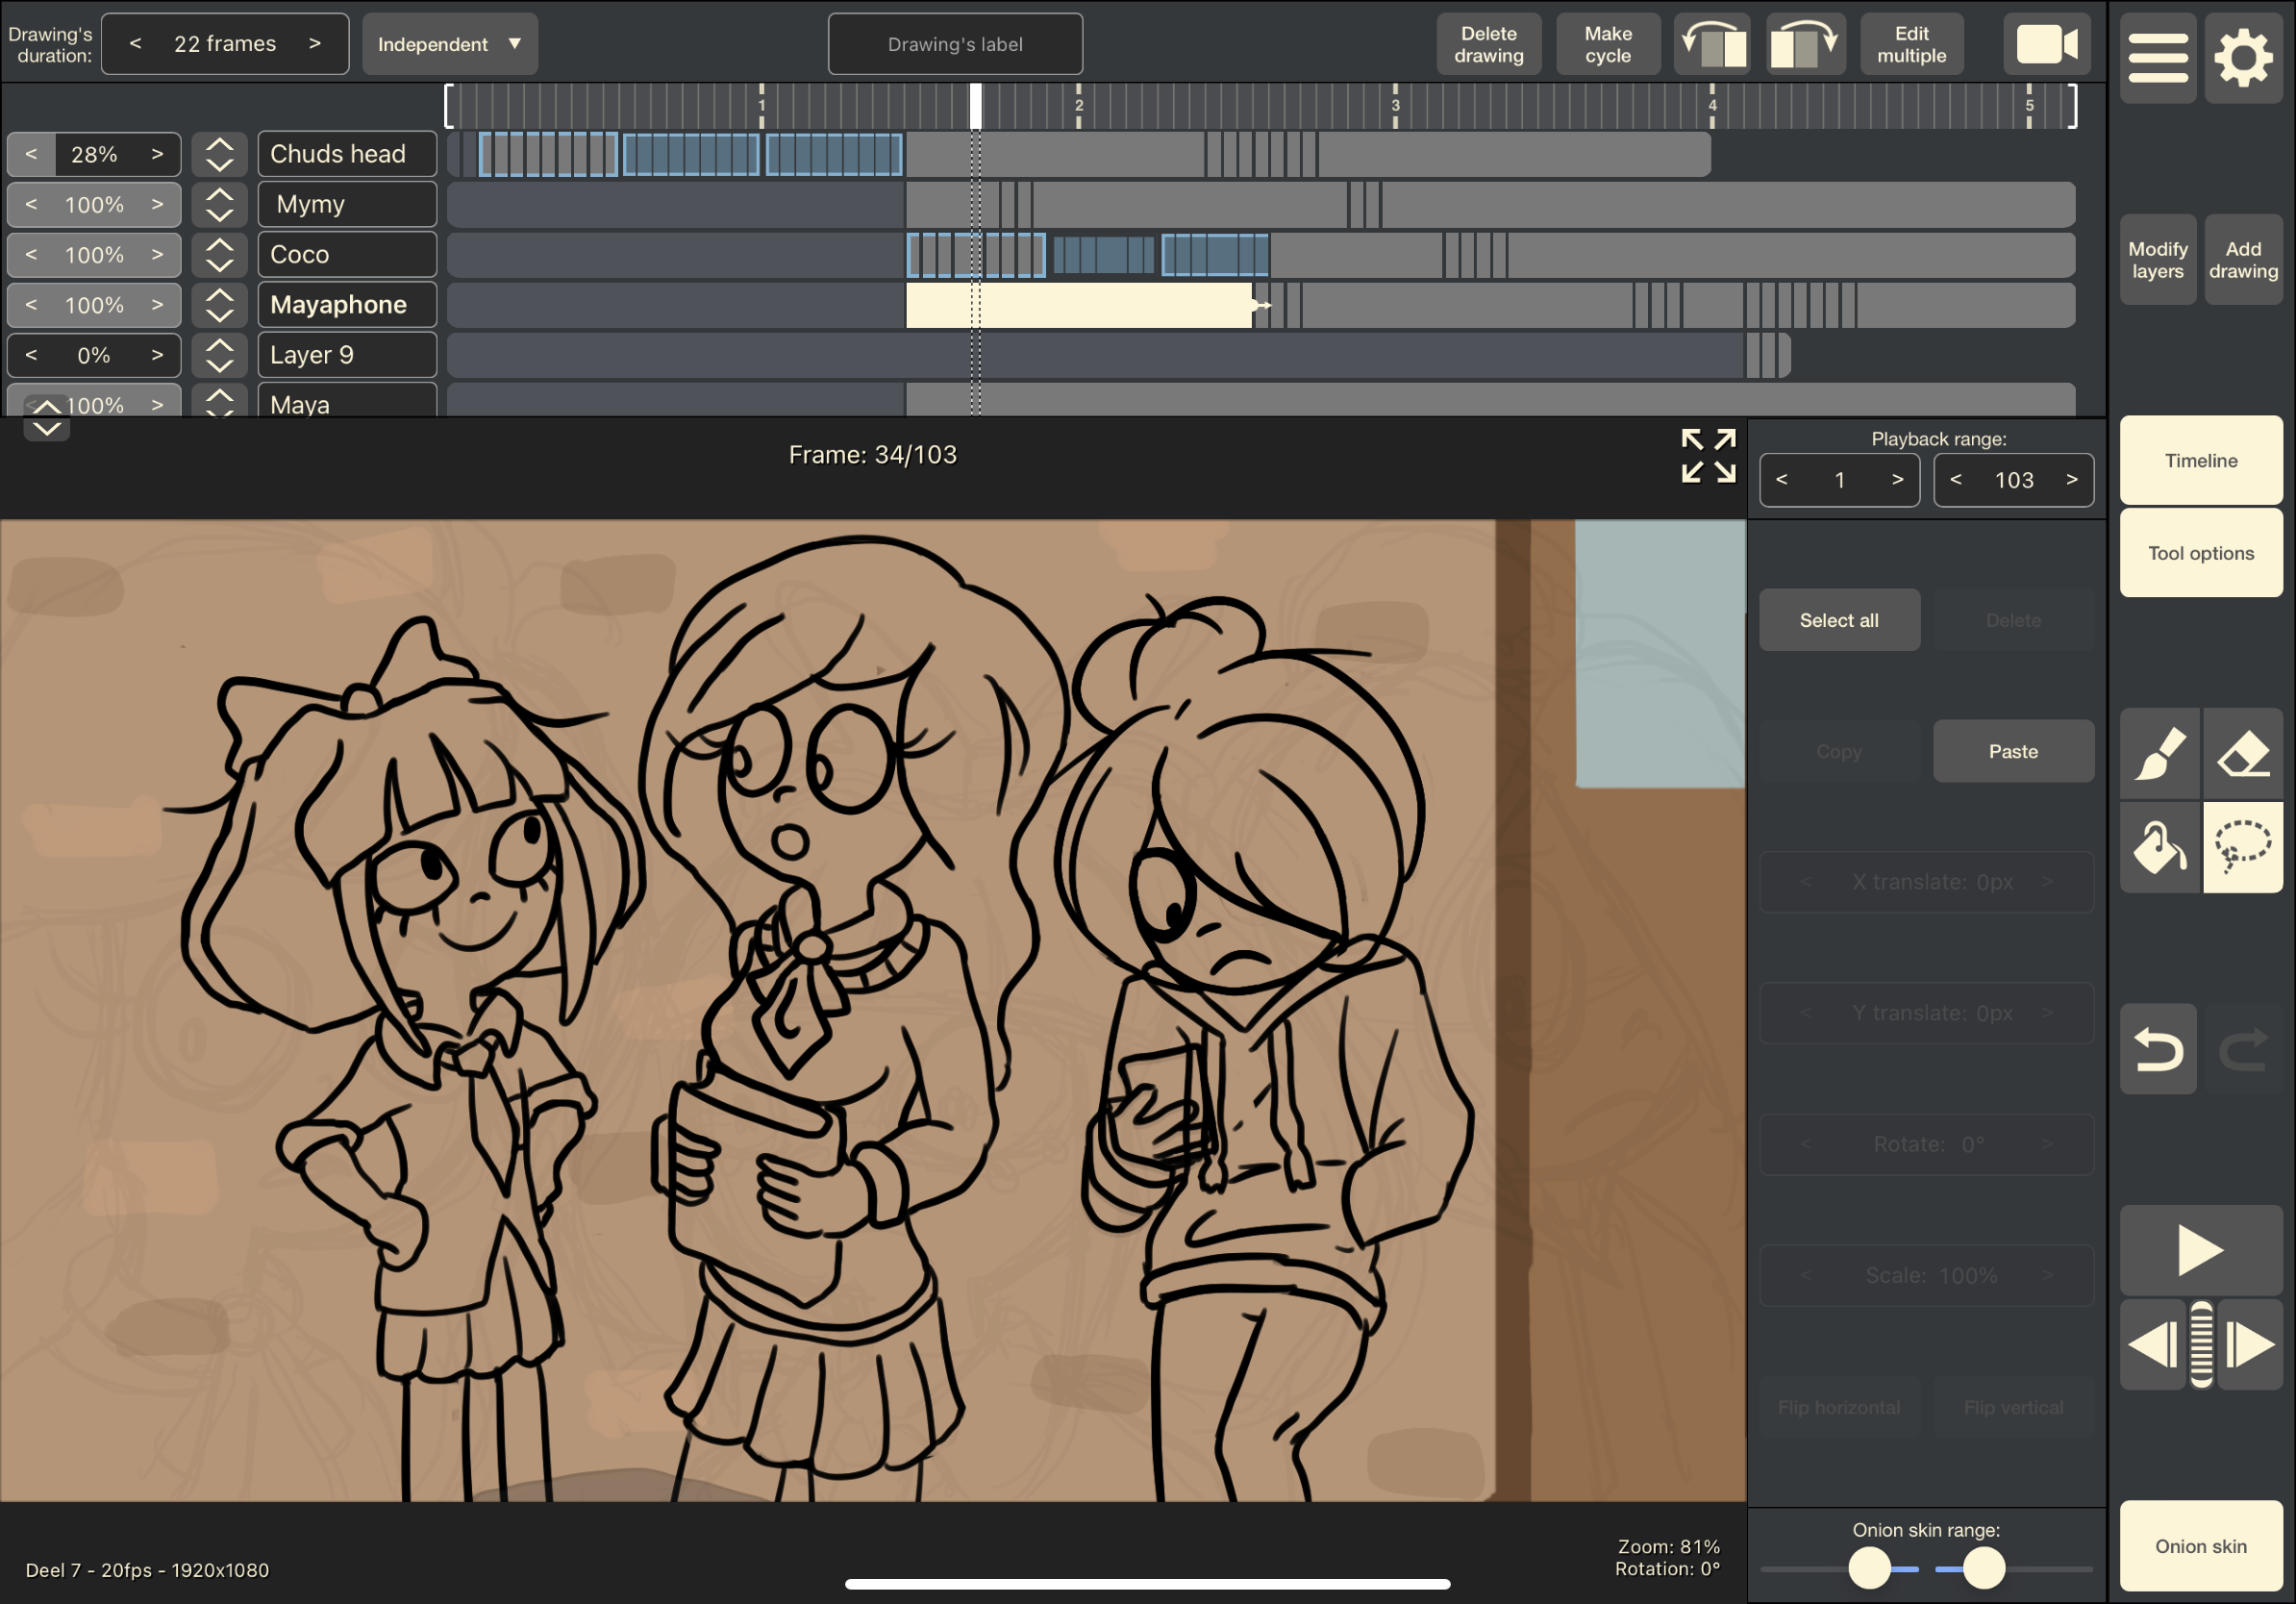
Task: Click the left onion skin range slider knob
Action: pyautogui.click(x=1868, y=1567)
